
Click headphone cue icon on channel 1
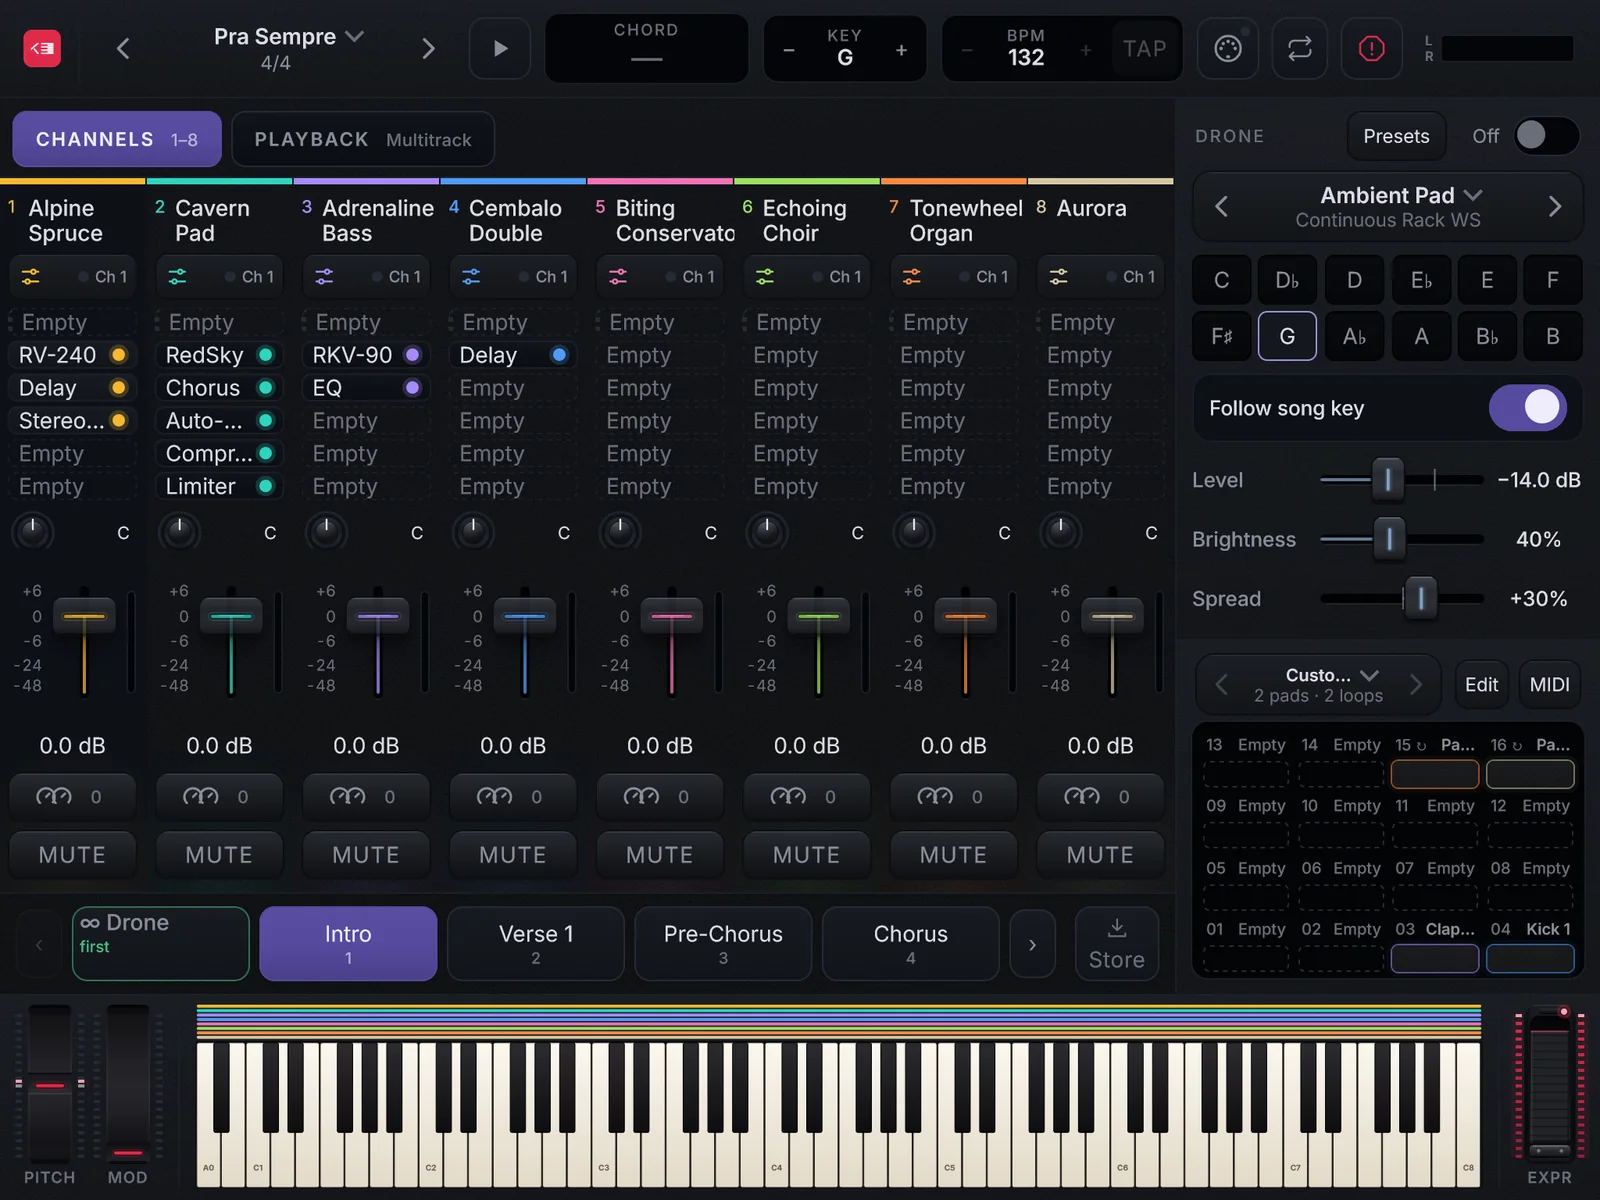(x=54, y=797)
